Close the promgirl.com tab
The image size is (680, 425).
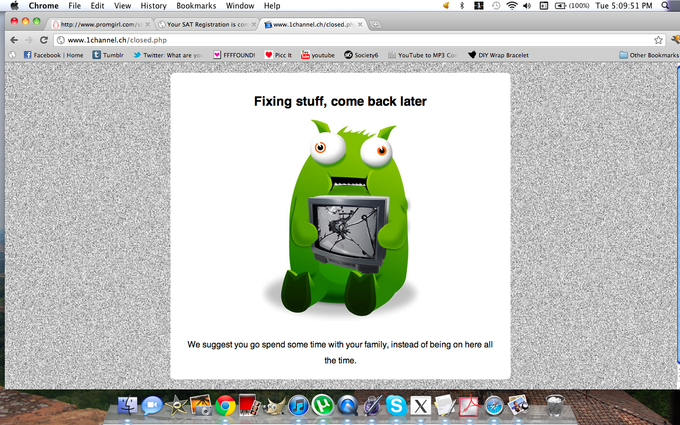pos(147,25)
